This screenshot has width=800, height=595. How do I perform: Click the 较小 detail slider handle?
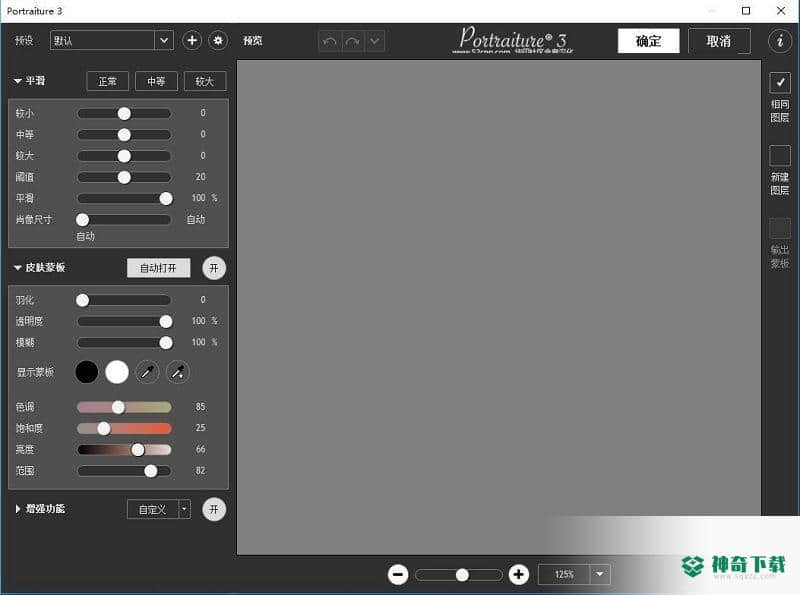[124, 113]
